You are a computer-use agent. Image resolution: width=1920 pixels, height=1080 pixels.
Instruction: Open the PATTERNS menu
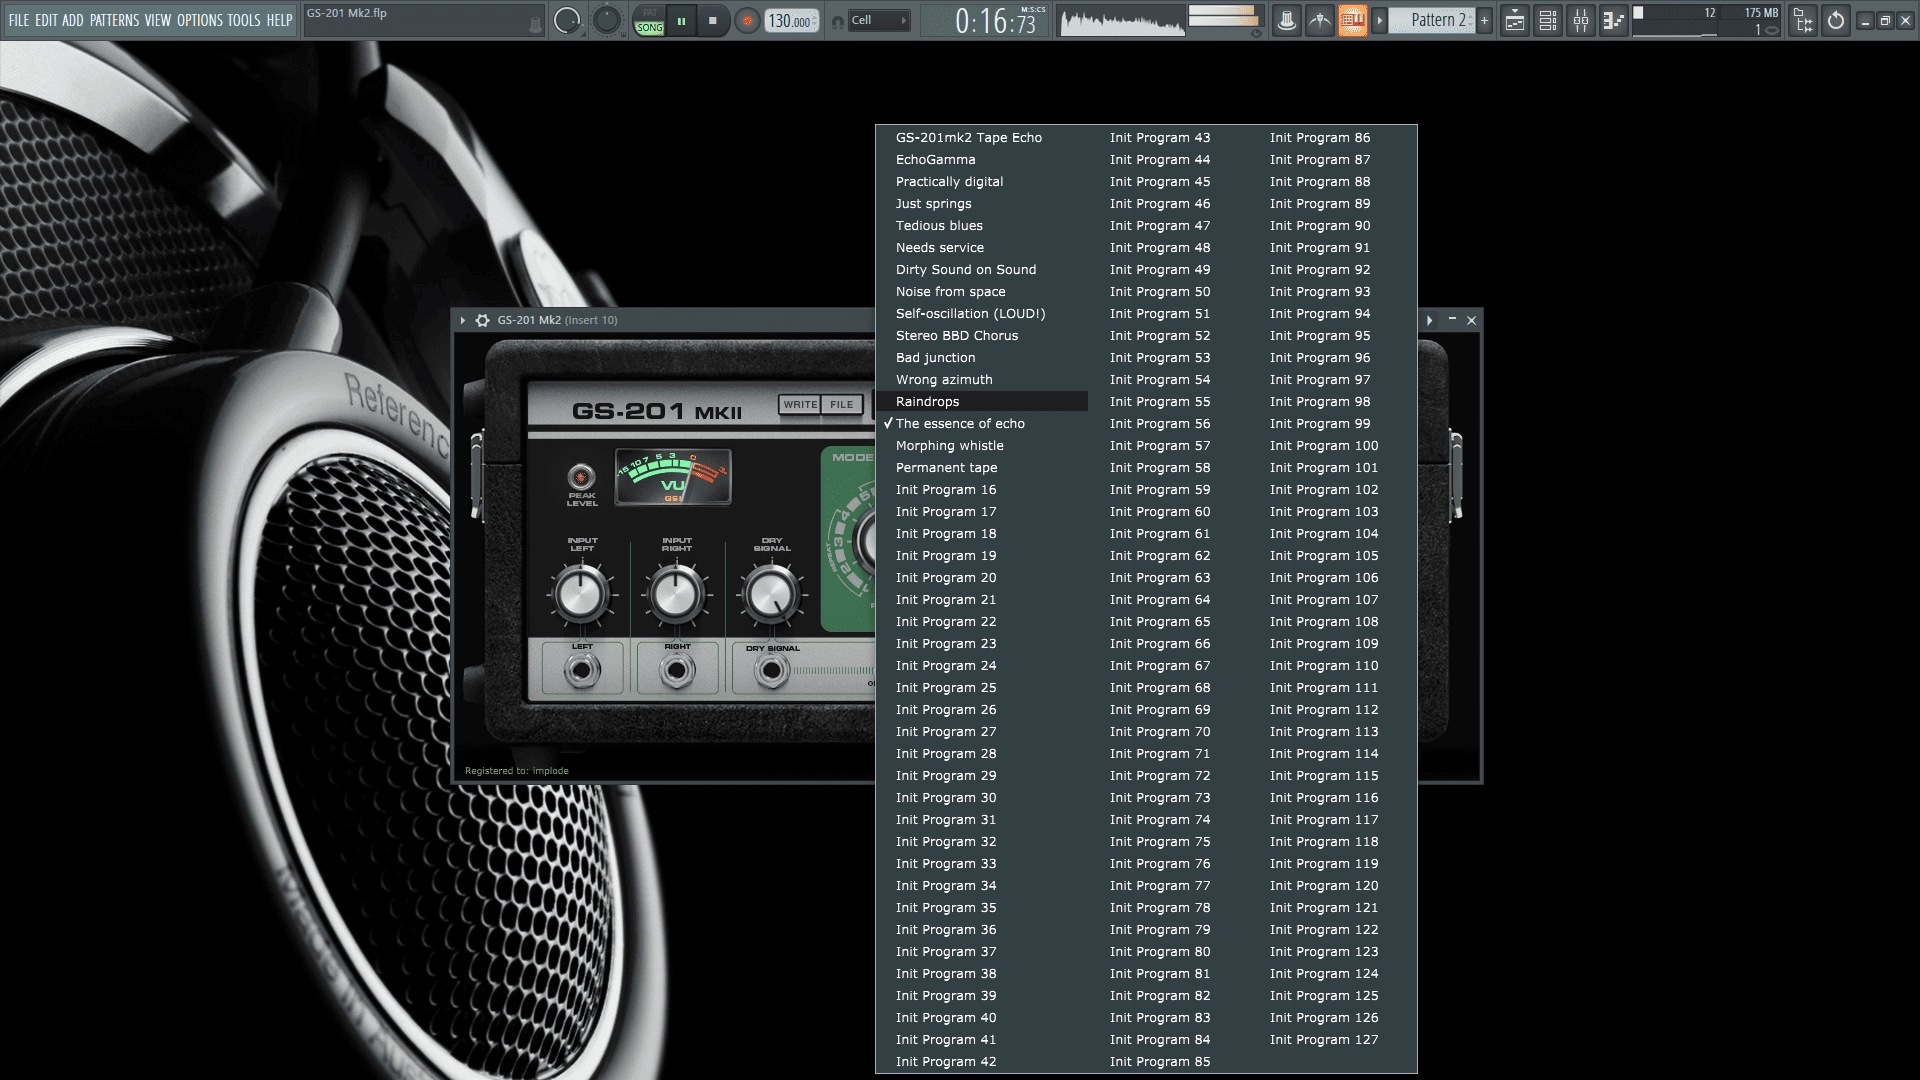[x=114, y=20]
